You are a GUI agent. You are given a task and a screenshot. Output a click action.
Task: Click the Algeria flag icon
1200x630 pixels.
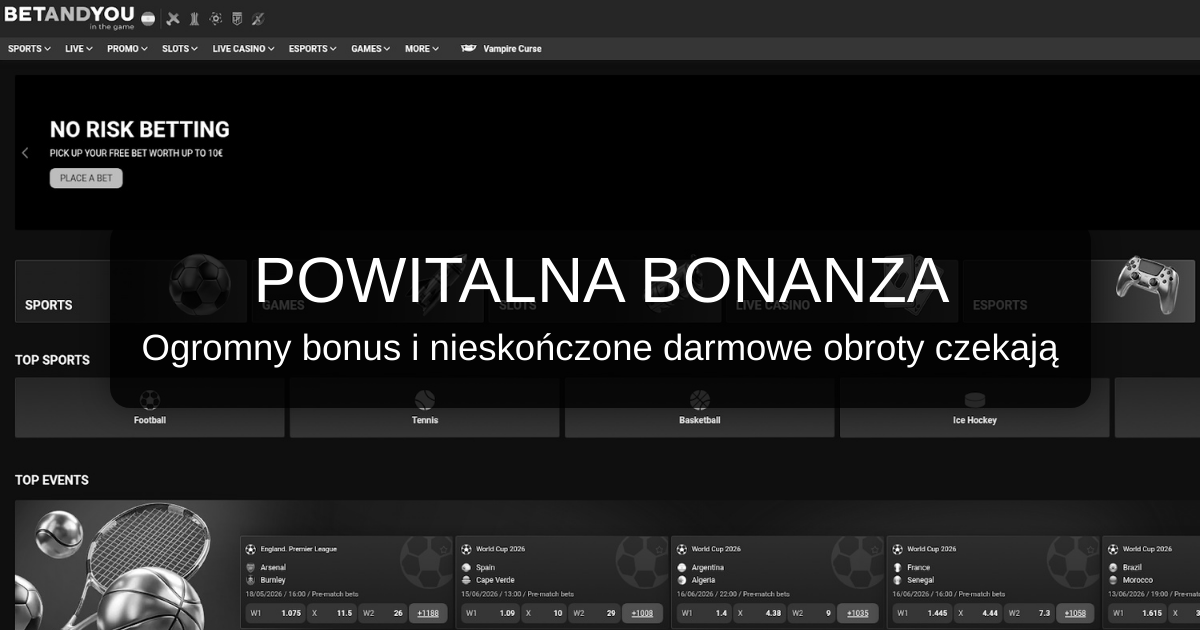coord(682,580)
